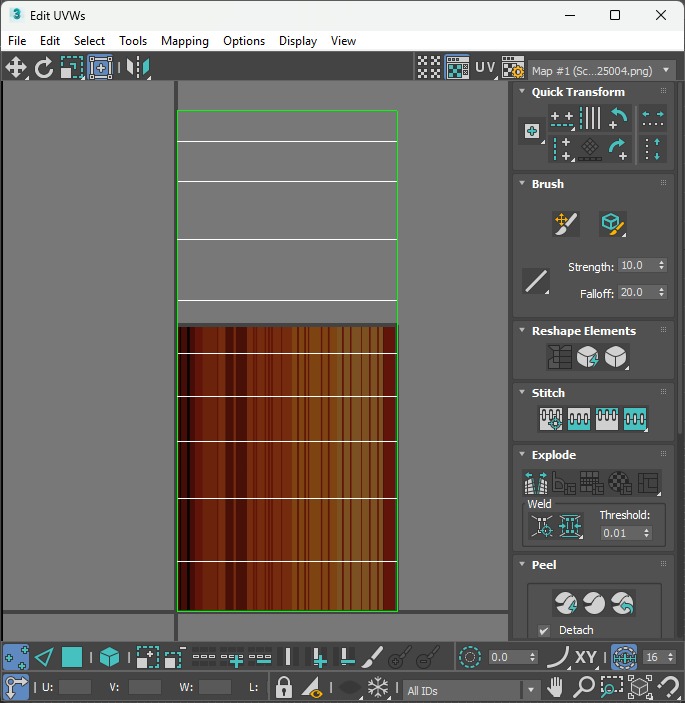Viewport: 685px width, 703px height.
Task: Click Stitch to Average icon
Action: [579, 419]
